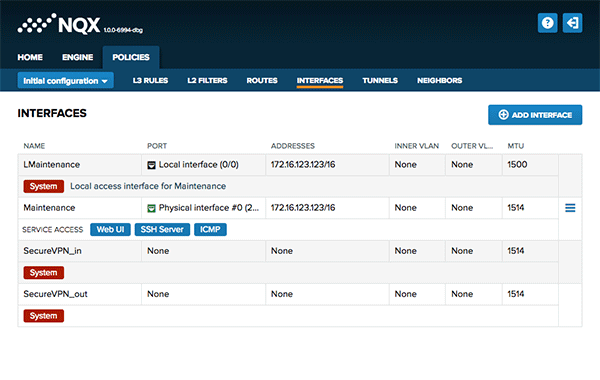This screenshot has width=600, height=380.
Task: Open the TUNNELS section
Action: pos(380,81)
